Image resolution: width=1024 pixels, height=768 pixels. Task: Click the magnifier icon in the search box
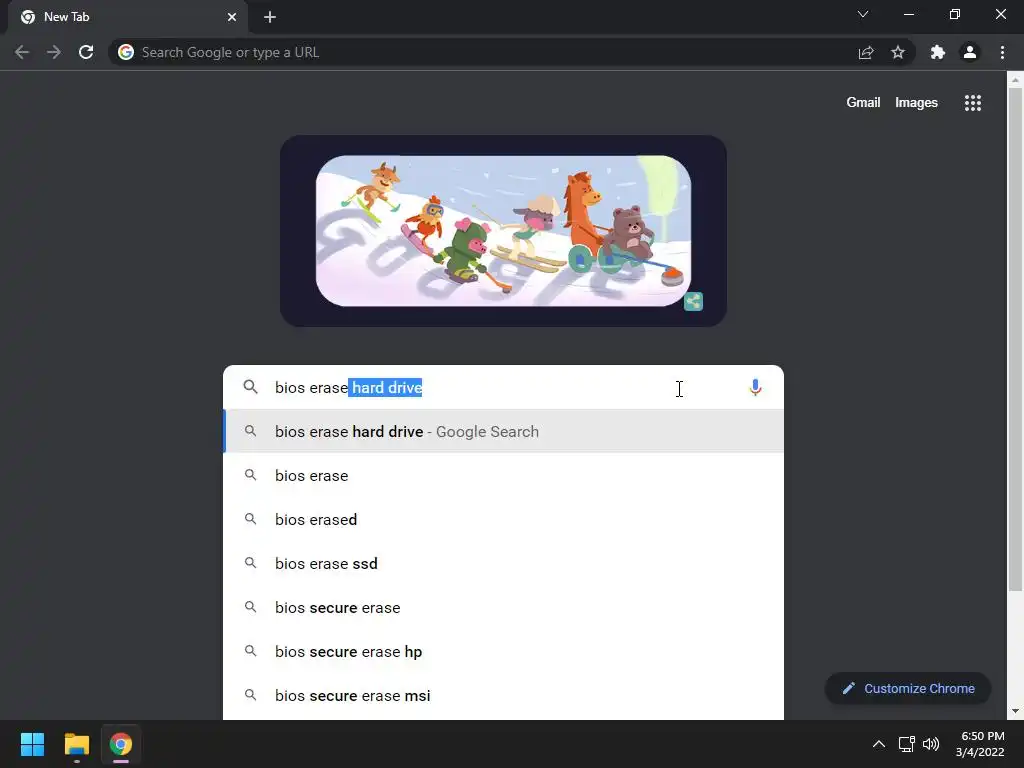pos(251,387)
